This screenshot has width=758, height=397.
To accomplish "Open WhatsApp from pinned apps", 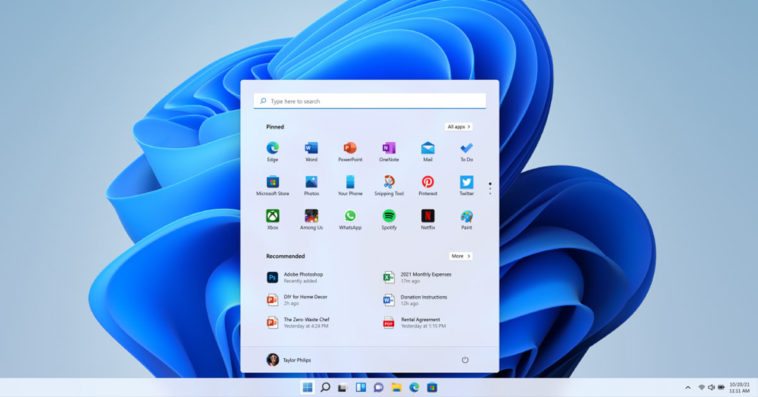I will pyautogui.click(x=350, y=220).
